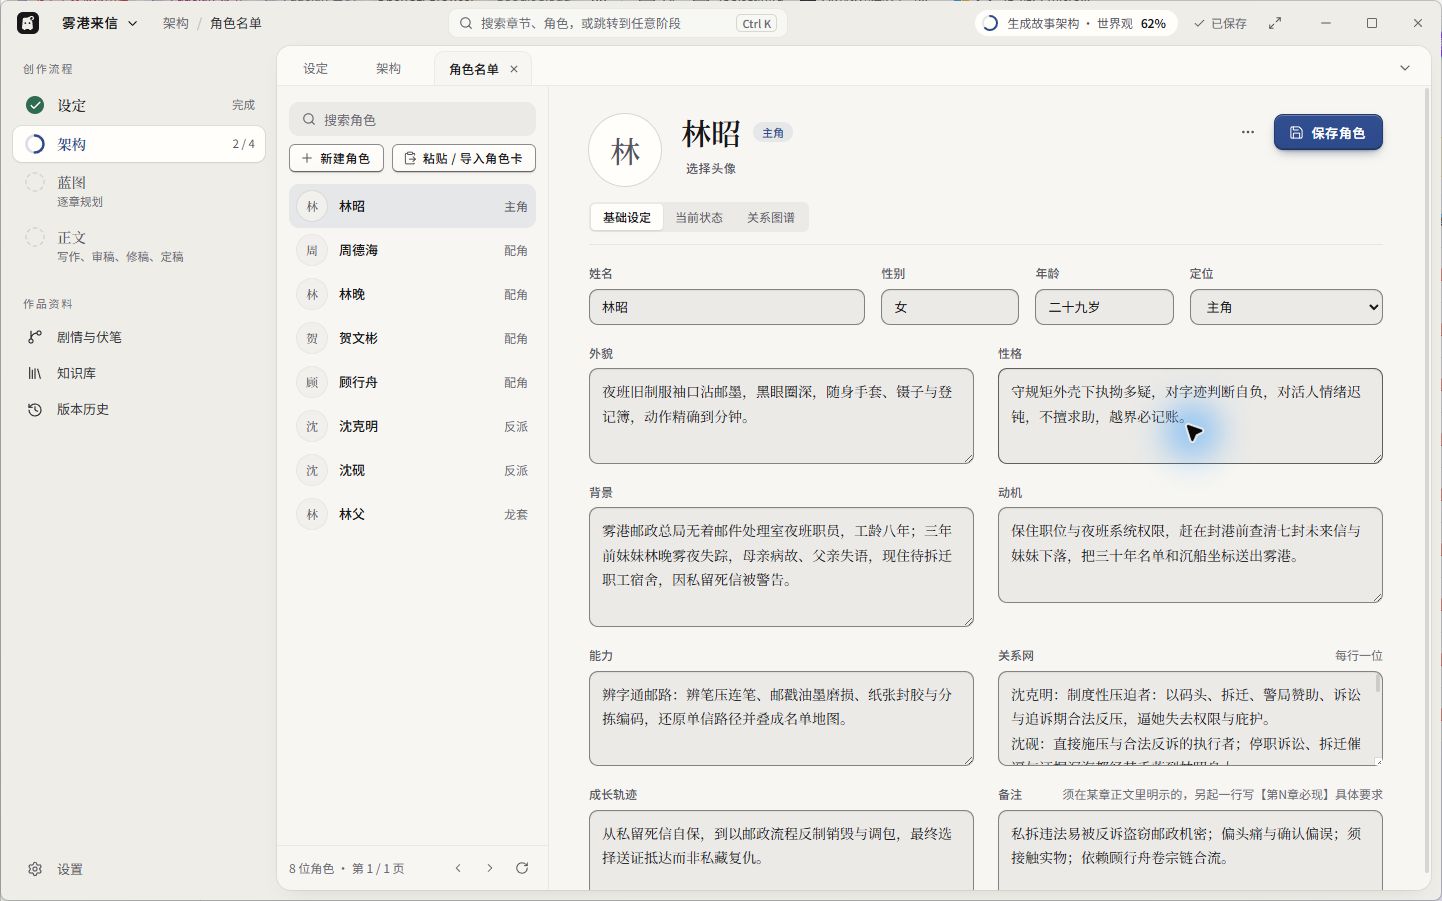Click the app logo icon
Screen dimensions: 1442x901
[28, 23]
